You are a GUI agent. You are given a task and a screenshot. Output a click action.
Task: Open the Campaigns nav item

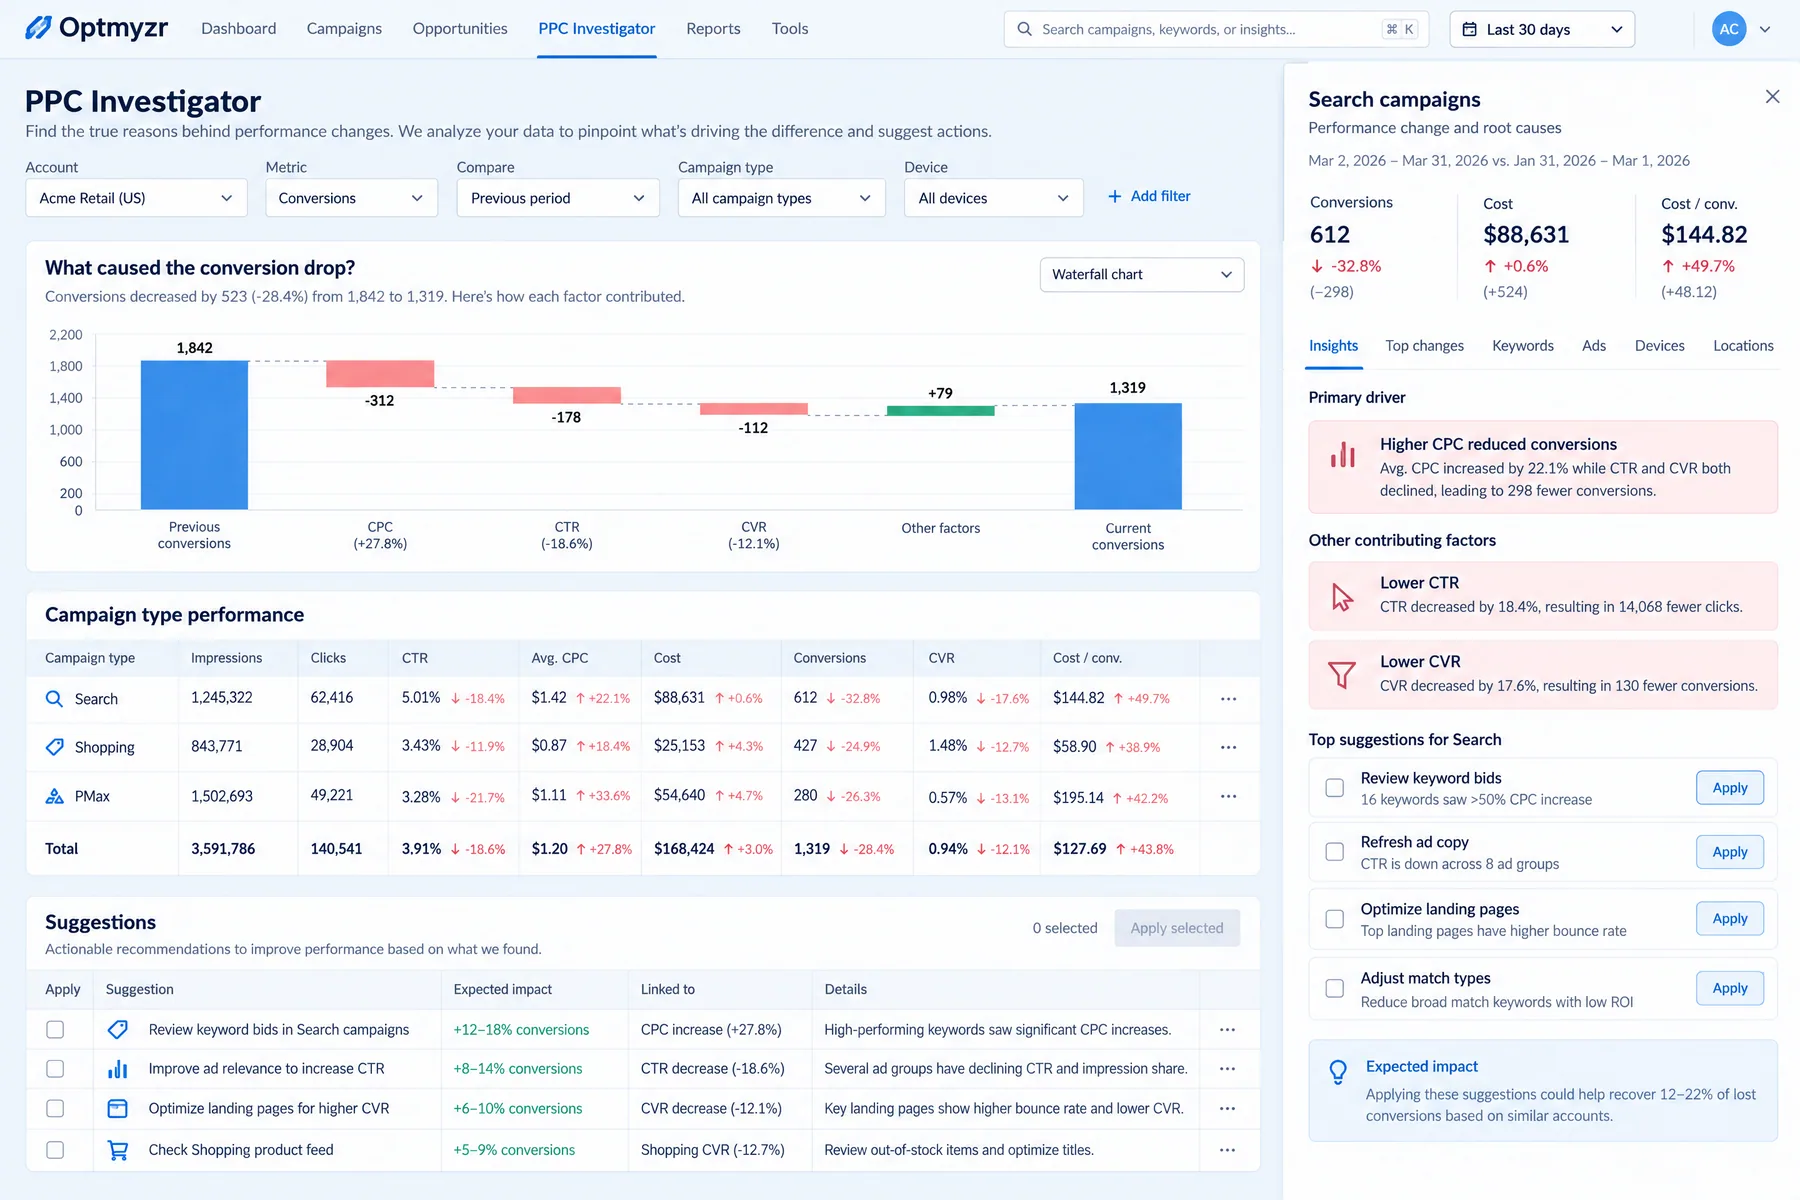(344, 28)
